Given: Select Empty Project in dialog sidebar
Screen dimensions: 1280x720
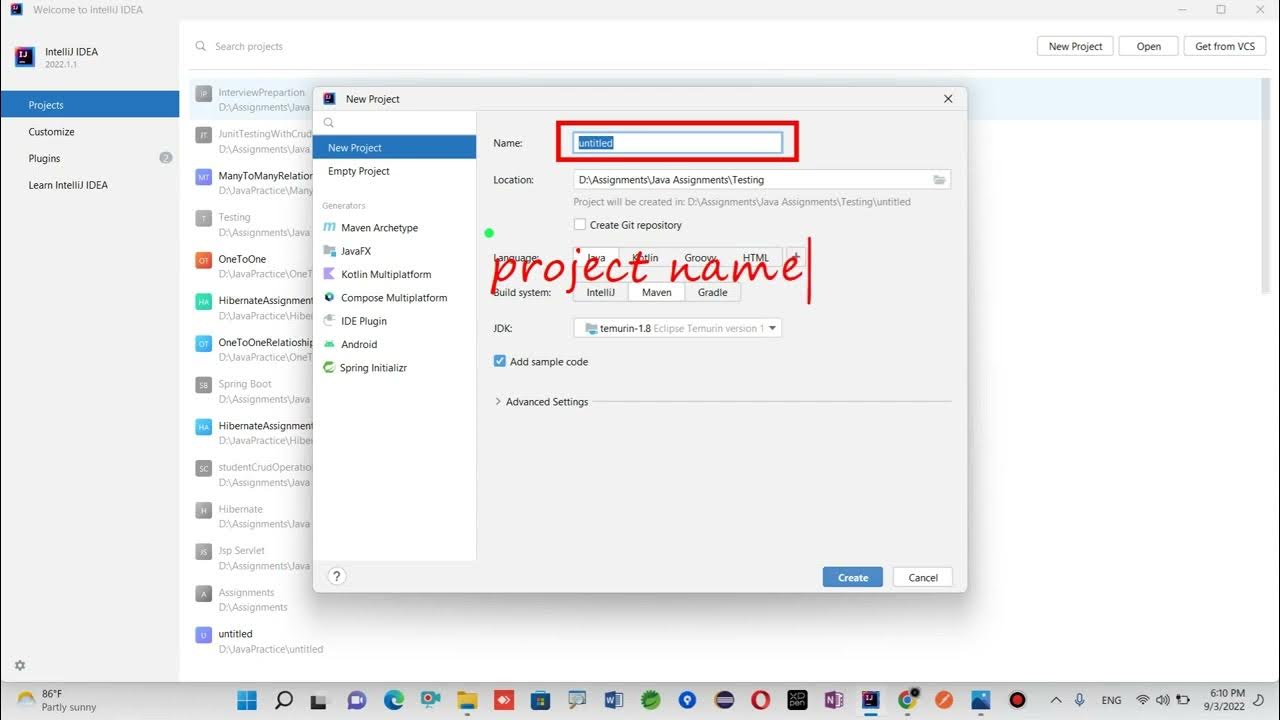Looking at the screenshot, I should (394, 171).
